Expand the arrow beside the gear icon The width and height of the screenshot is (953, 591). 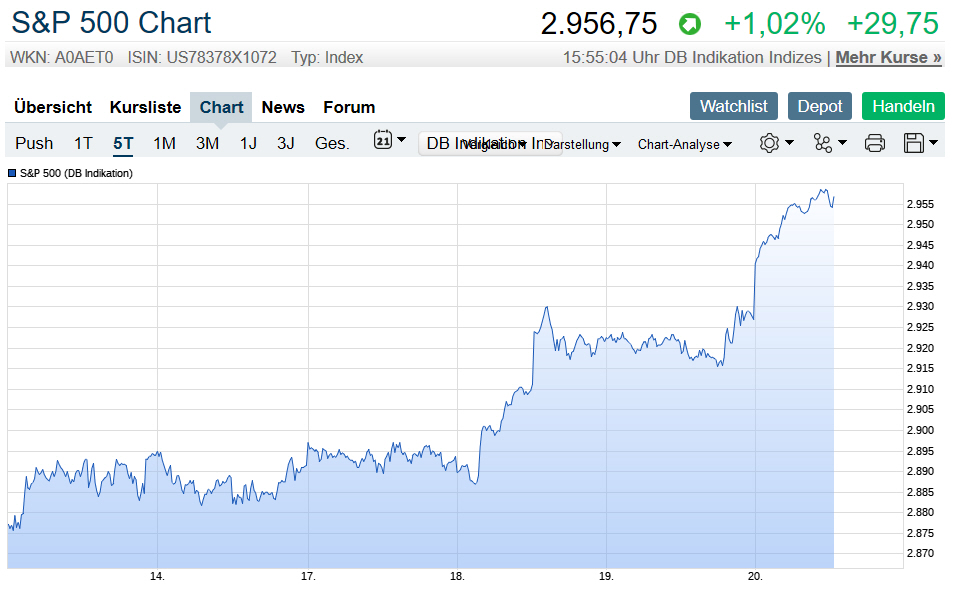[x=789, y=143]
